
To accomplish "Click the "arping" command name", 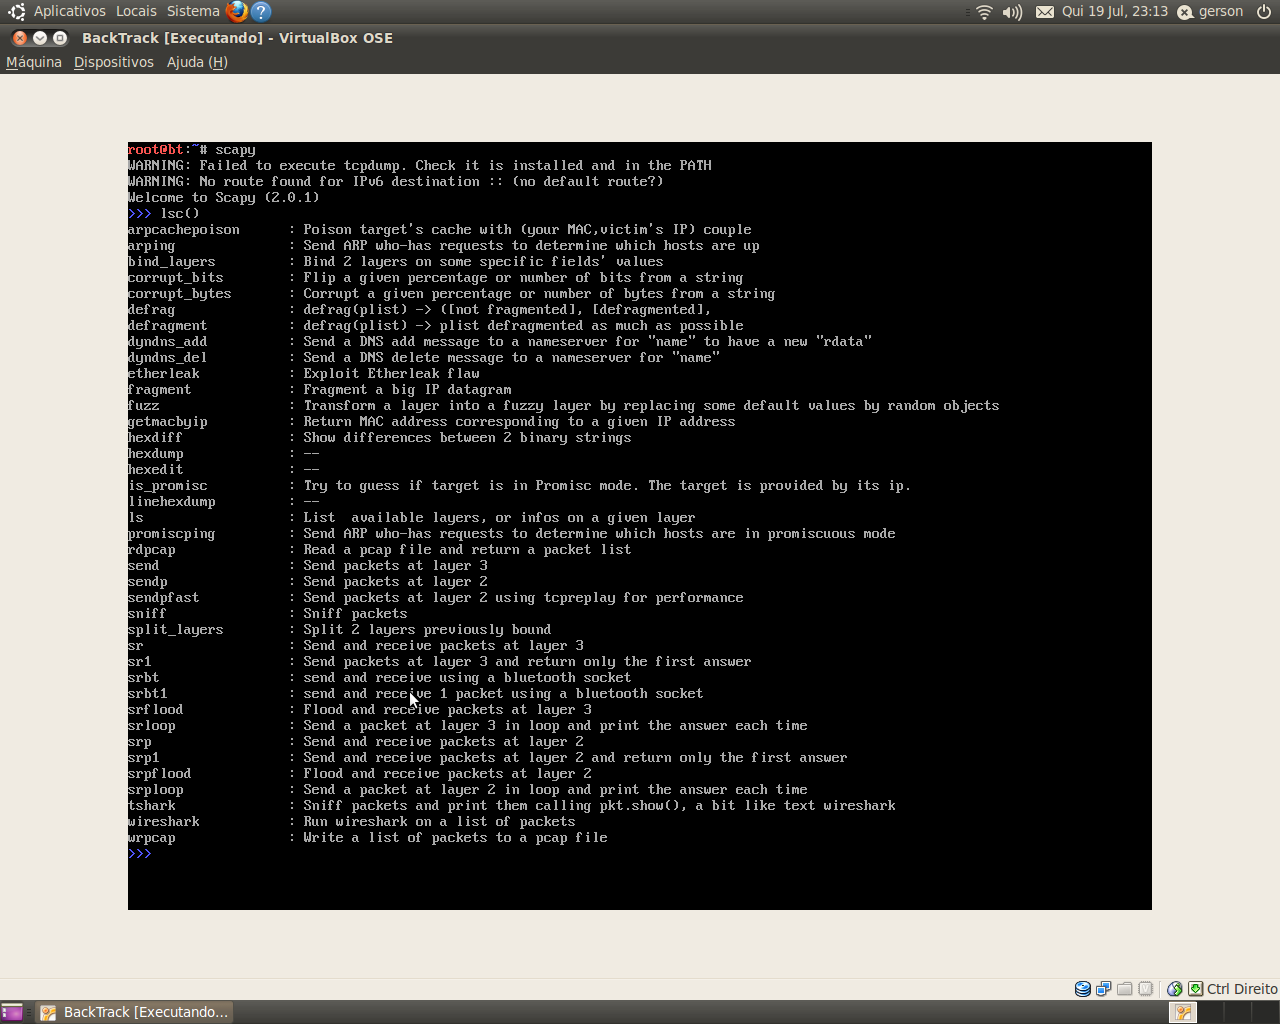I will point(151,246).
